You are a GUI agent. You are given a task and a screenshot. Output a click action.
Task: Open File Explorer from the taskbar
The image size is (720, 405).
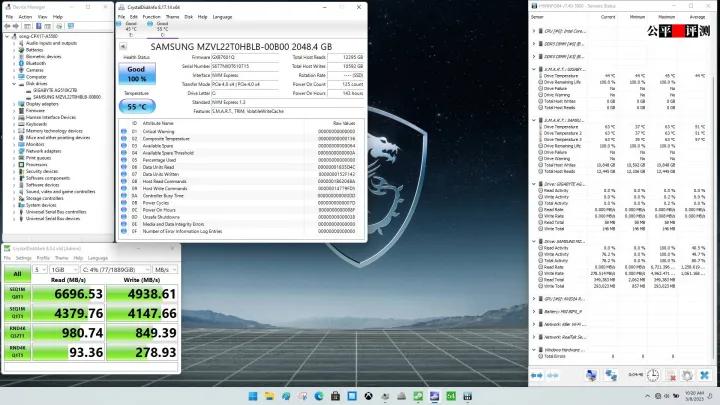pos(270,396)
